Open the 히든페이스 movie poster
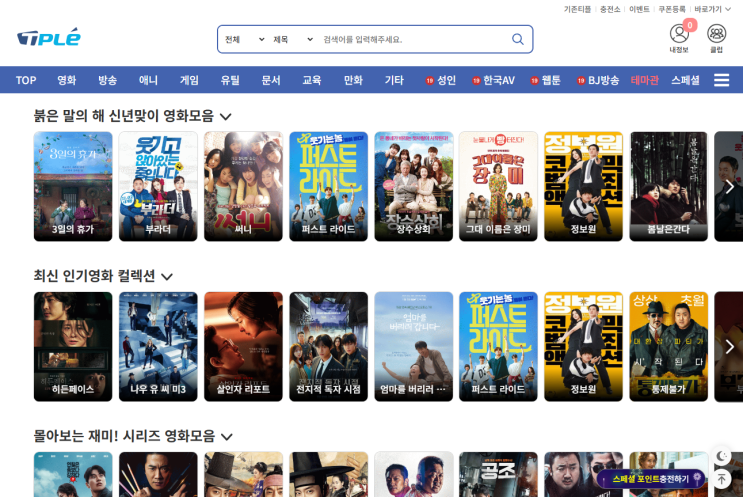743x497 pixels. pos(73,347)
